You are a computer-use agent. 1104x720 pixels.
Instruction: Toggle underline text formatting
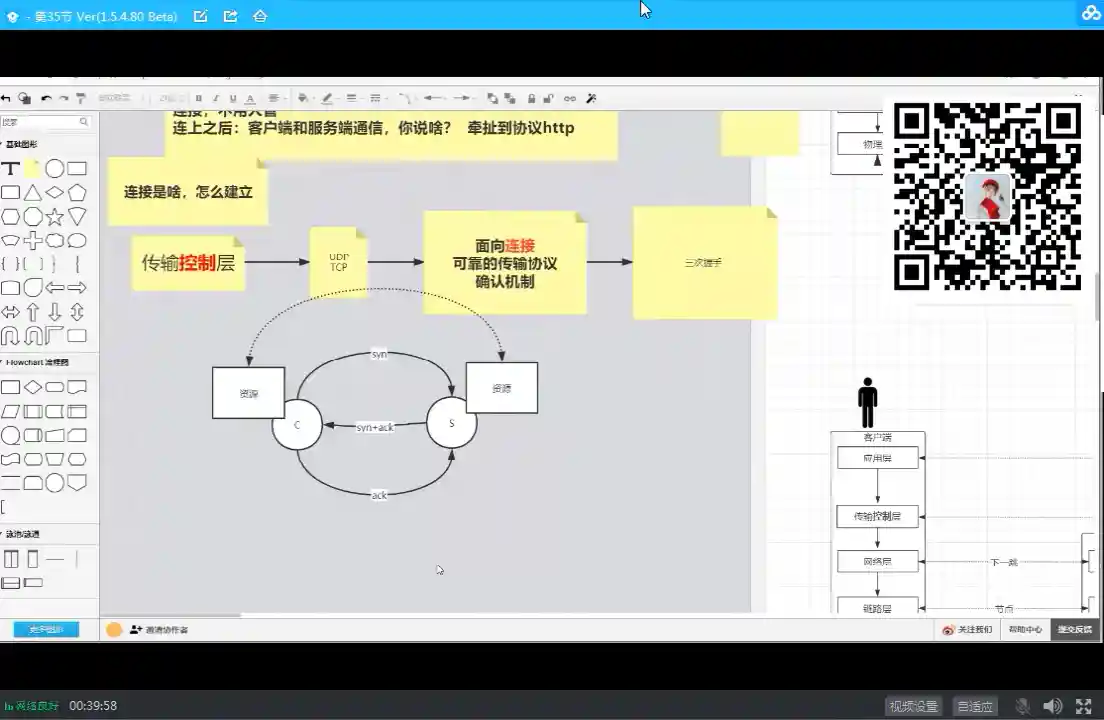pyautogui.click(x=232, y=99)
